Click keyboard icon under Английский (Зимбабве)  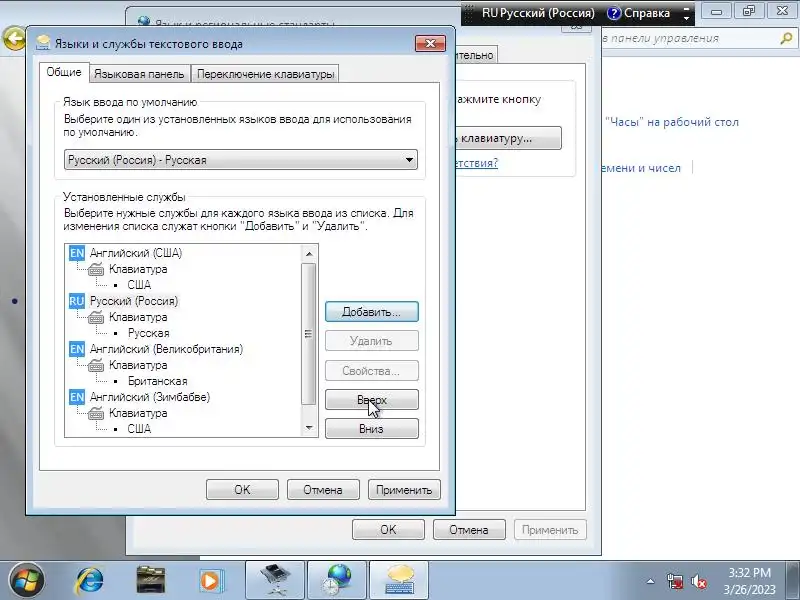[x=96, y=413]
